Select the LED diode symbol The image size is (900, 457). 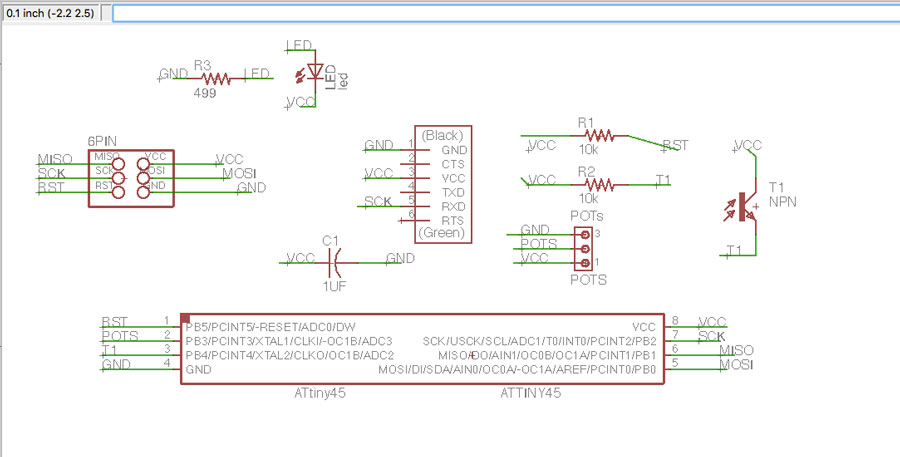click(315, 71)
